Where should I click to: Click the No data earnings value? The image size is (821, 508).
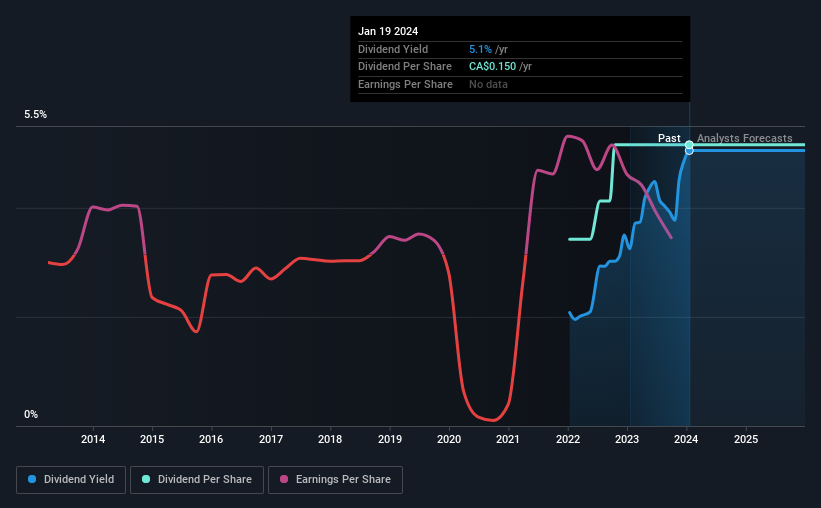(488, 84)
